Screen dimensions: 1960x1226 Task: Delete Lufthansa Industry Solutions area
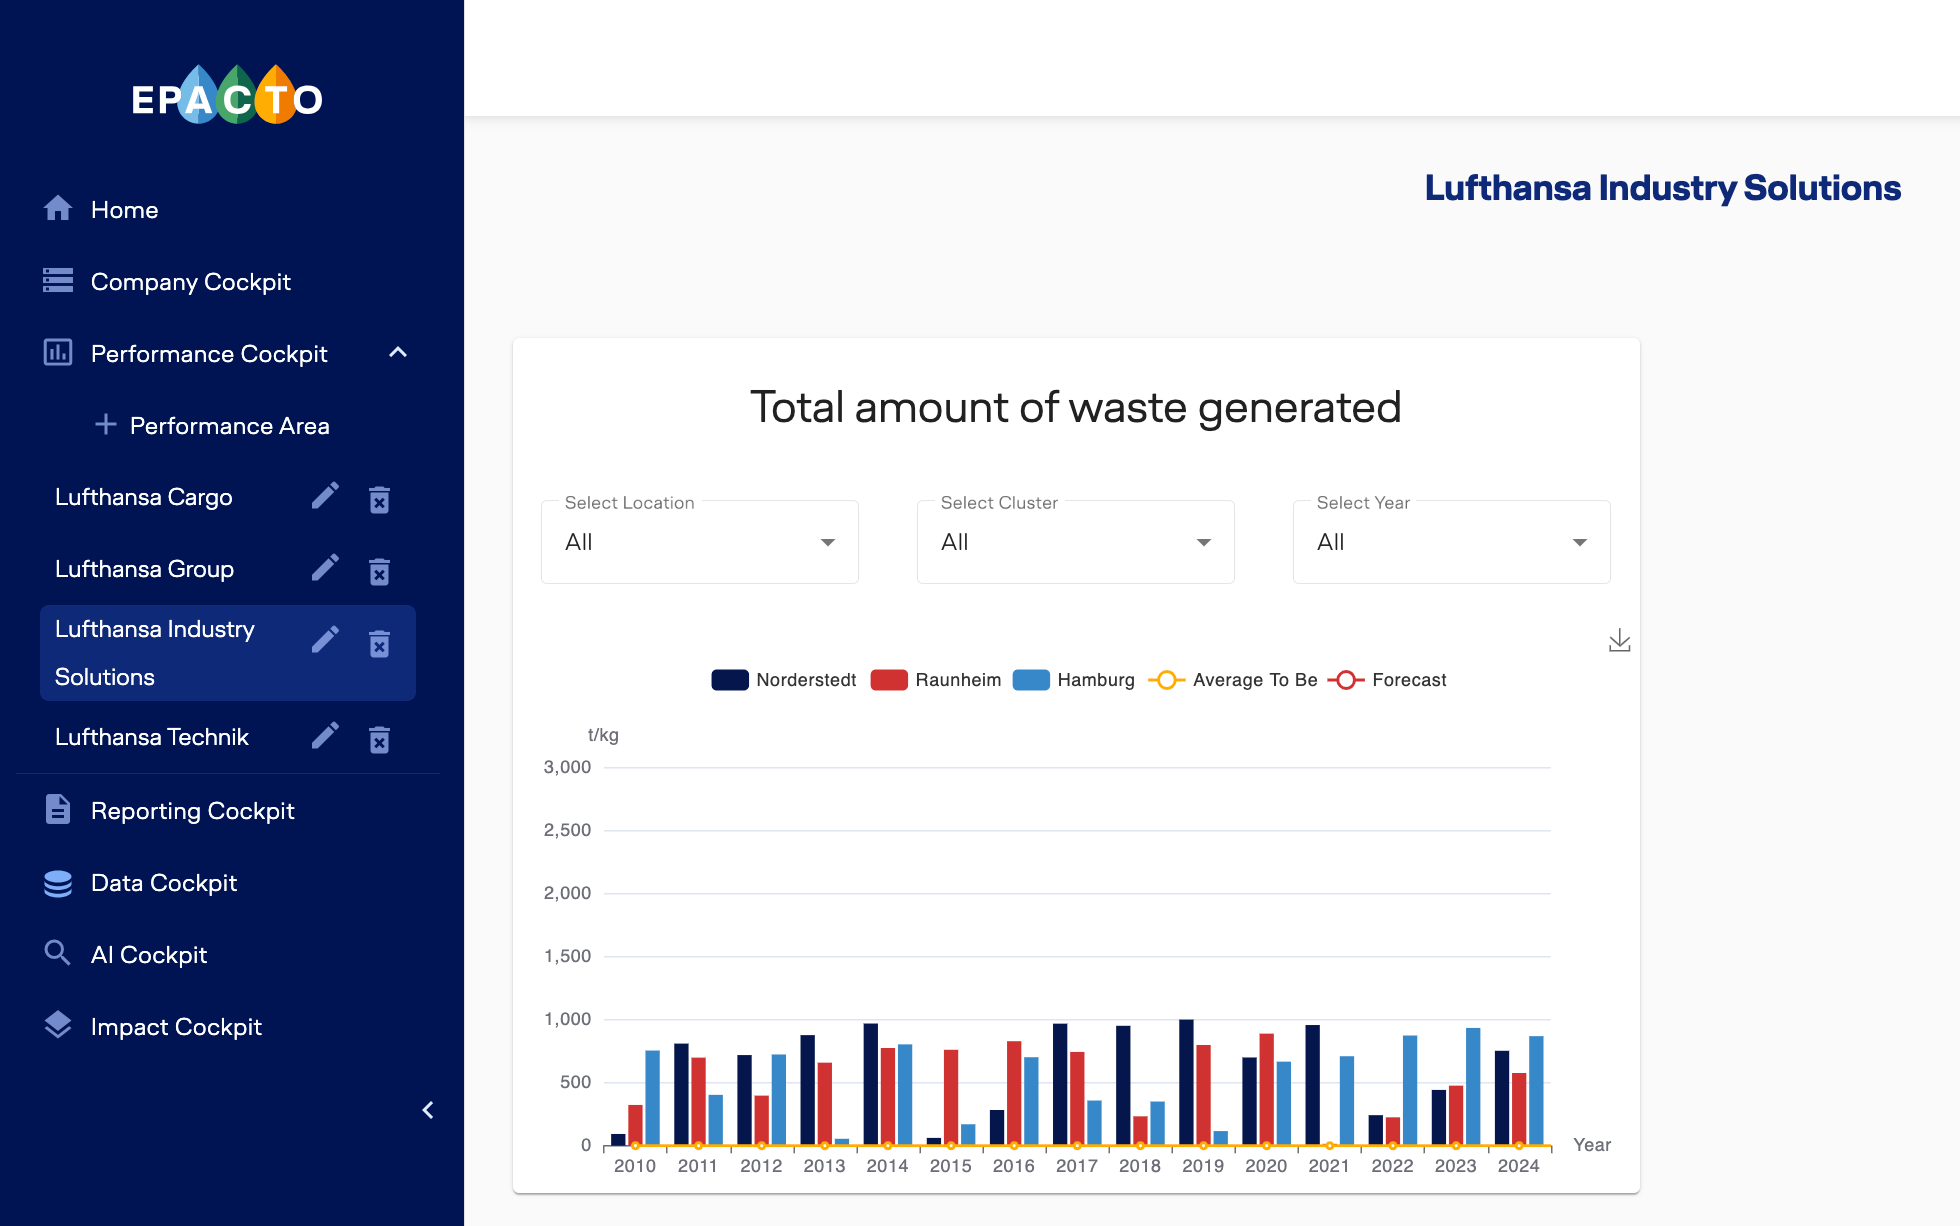click(379, 643)
